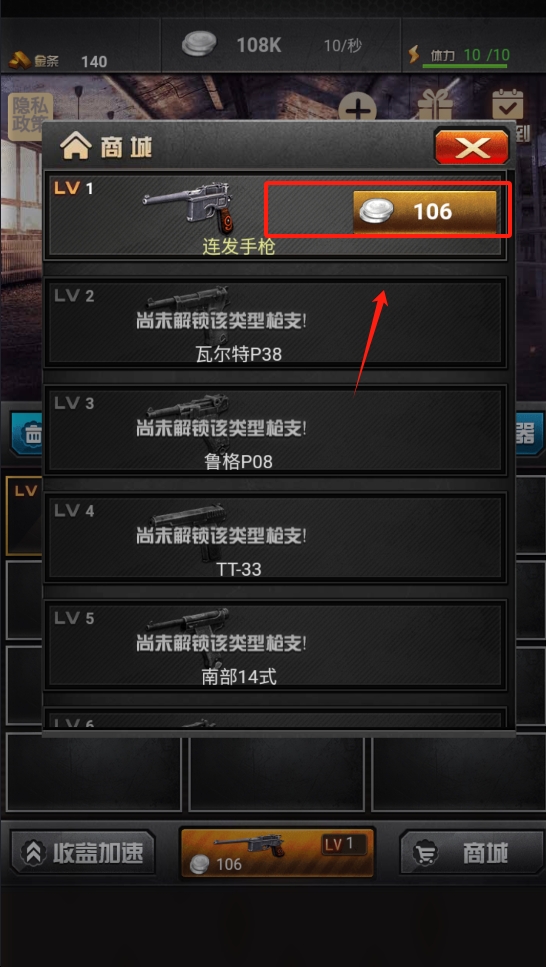Viewport: 546px width, 967px height.
Task: Open the 收益加速 income boost button
Action: pyautogui.click(x=83, y=852)
